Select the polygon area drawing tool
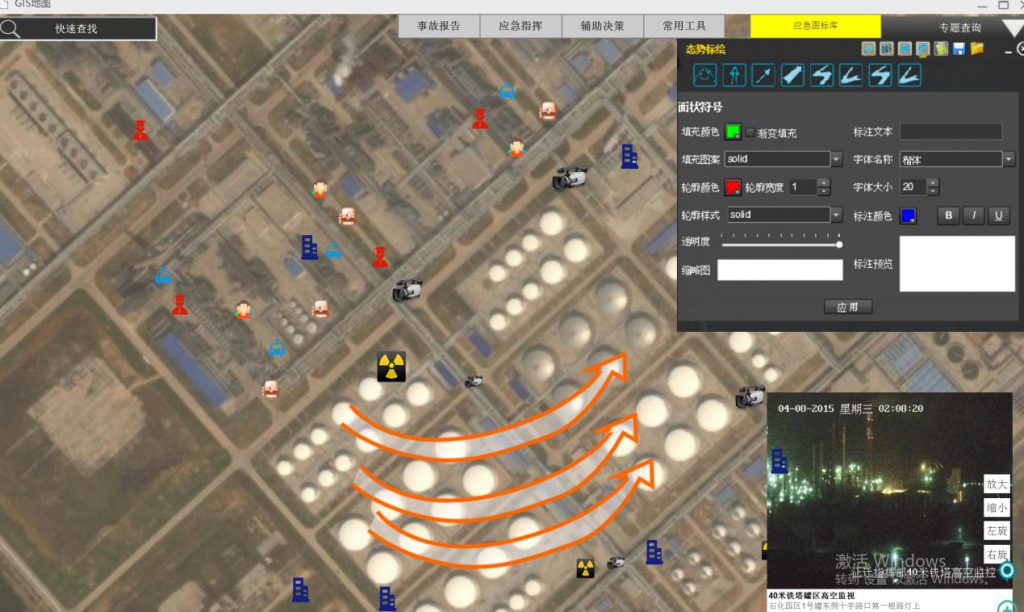 point(706,75)
